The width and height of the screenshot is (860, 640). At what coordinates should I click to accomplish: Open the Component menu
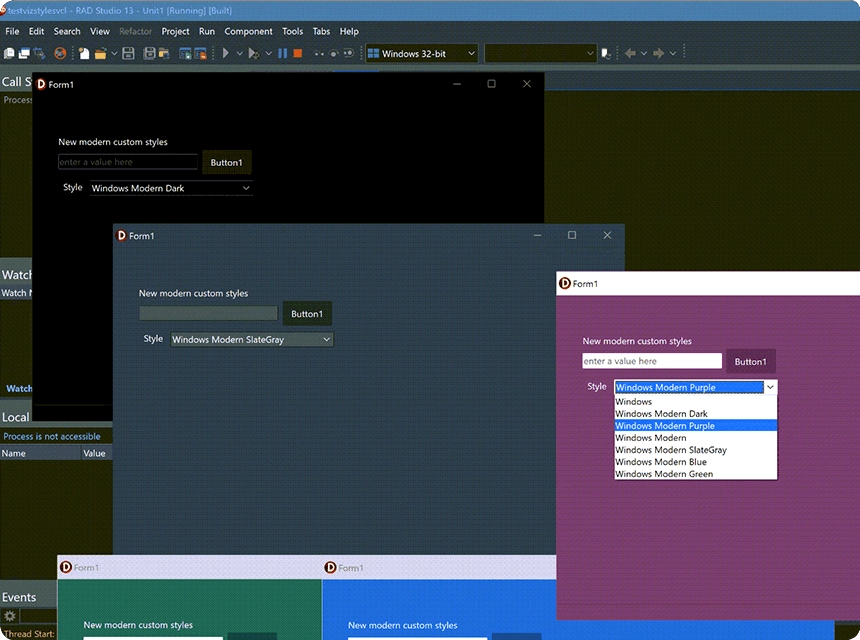248,31
